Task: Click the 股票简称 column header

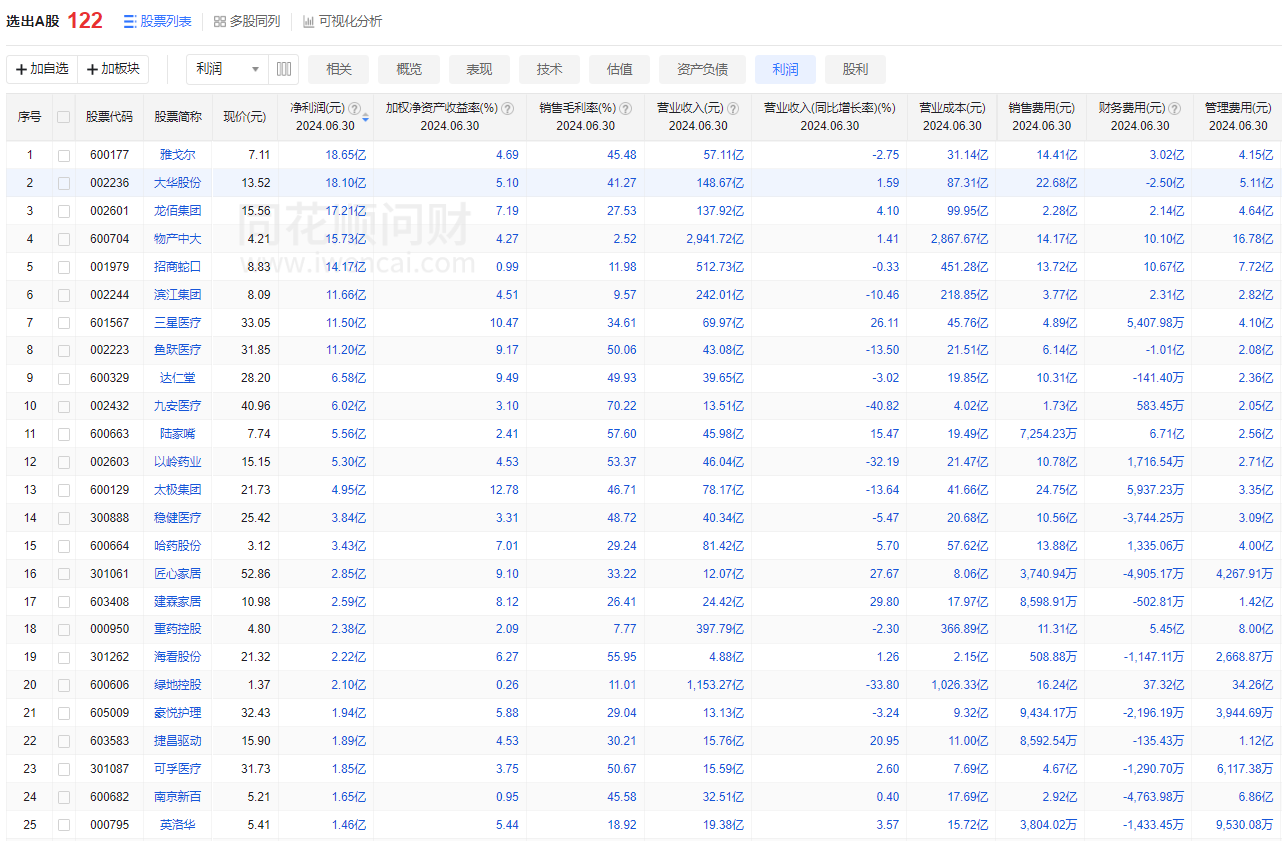Action: 178,117
